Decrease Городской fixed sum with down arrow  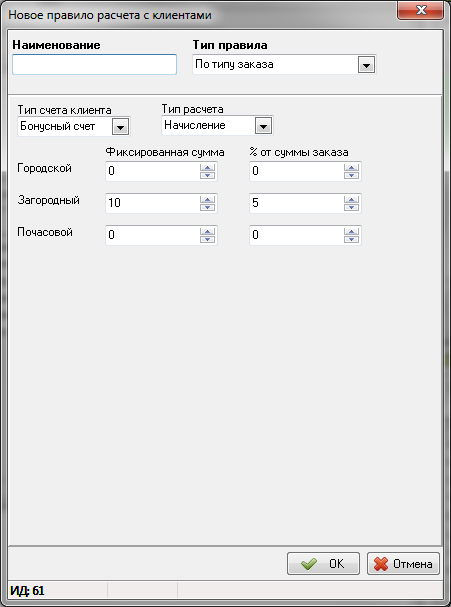coord(207,175)
